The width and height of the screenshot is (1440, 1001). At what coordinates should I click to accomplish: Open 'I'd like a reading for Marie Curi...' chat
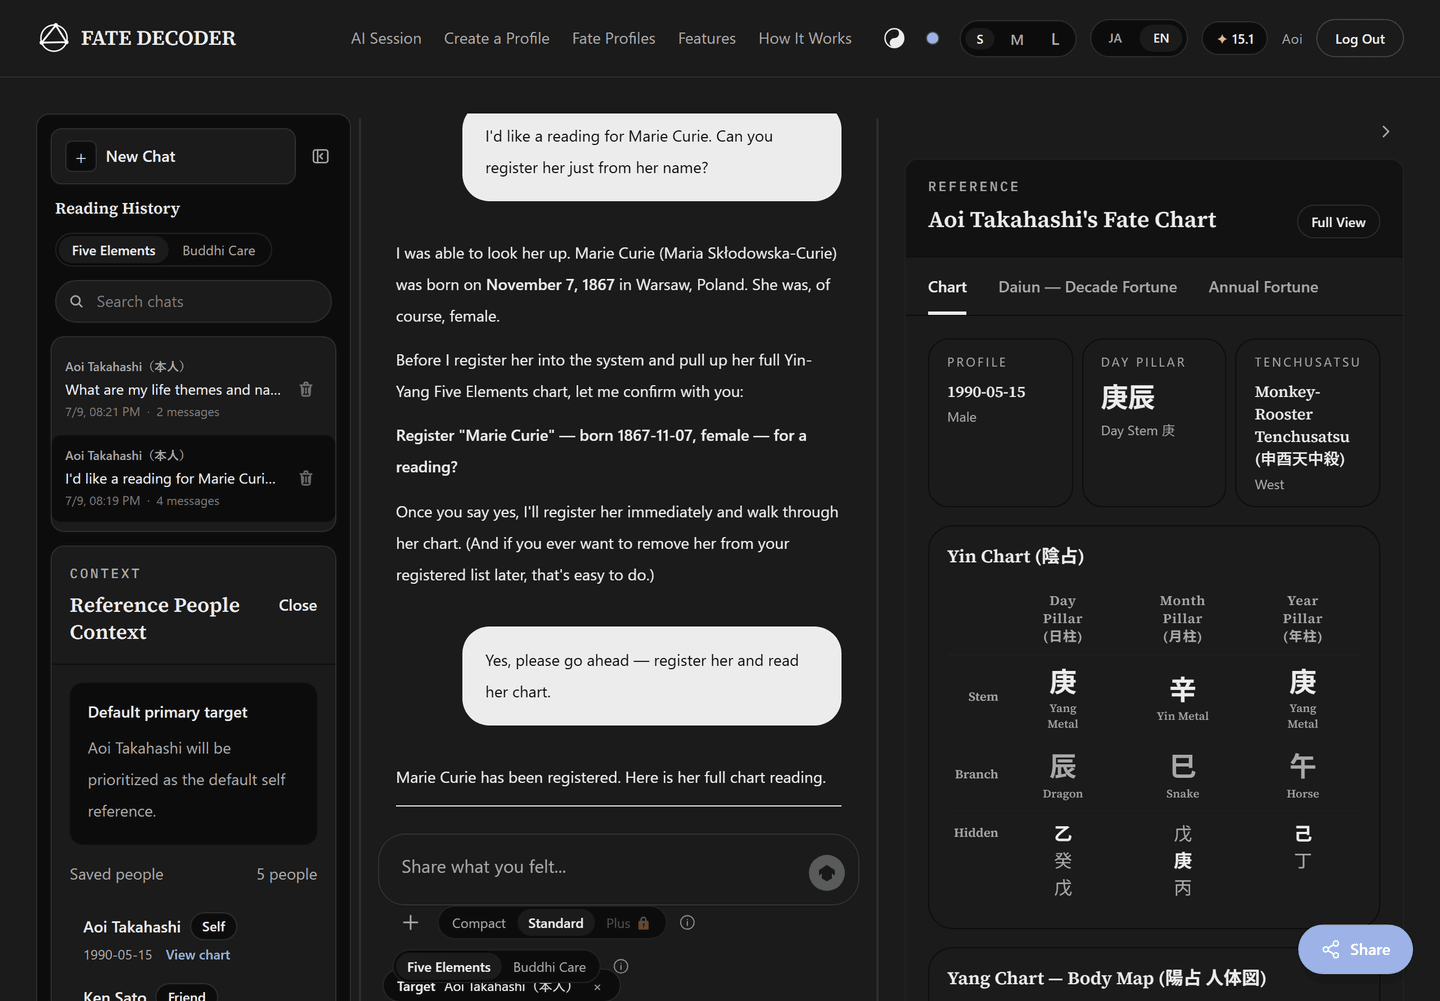coord(175,478)
